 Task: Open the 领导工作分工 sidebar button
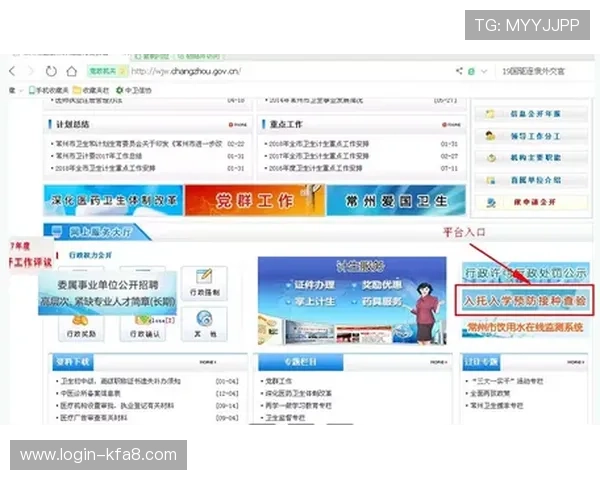pos(531,136)
